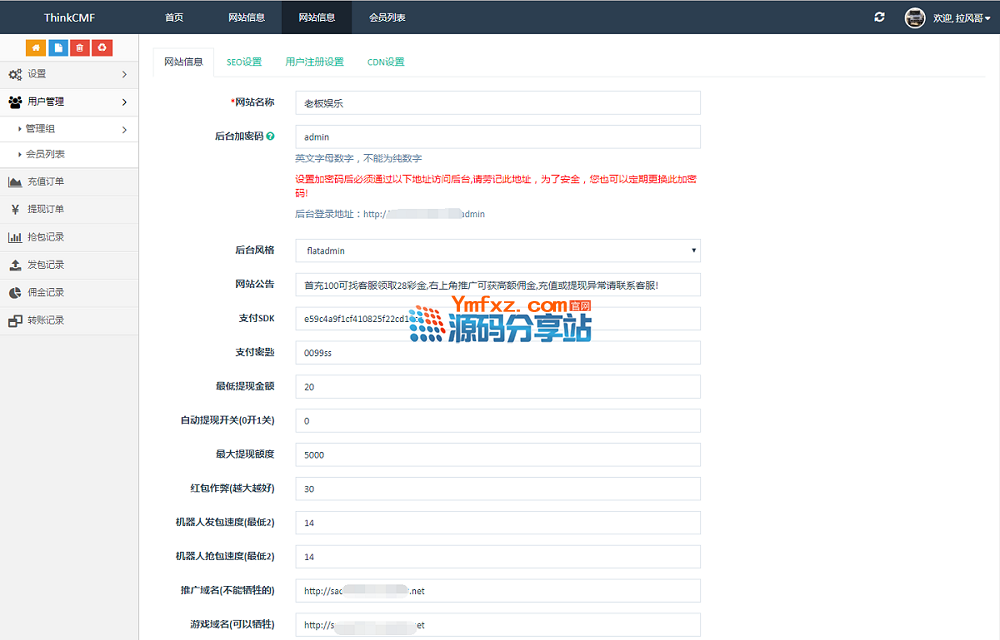Viewport: 1000px width, 640px height.
Task: Click the refresh icon in top bar
Action: click(879, 17)
